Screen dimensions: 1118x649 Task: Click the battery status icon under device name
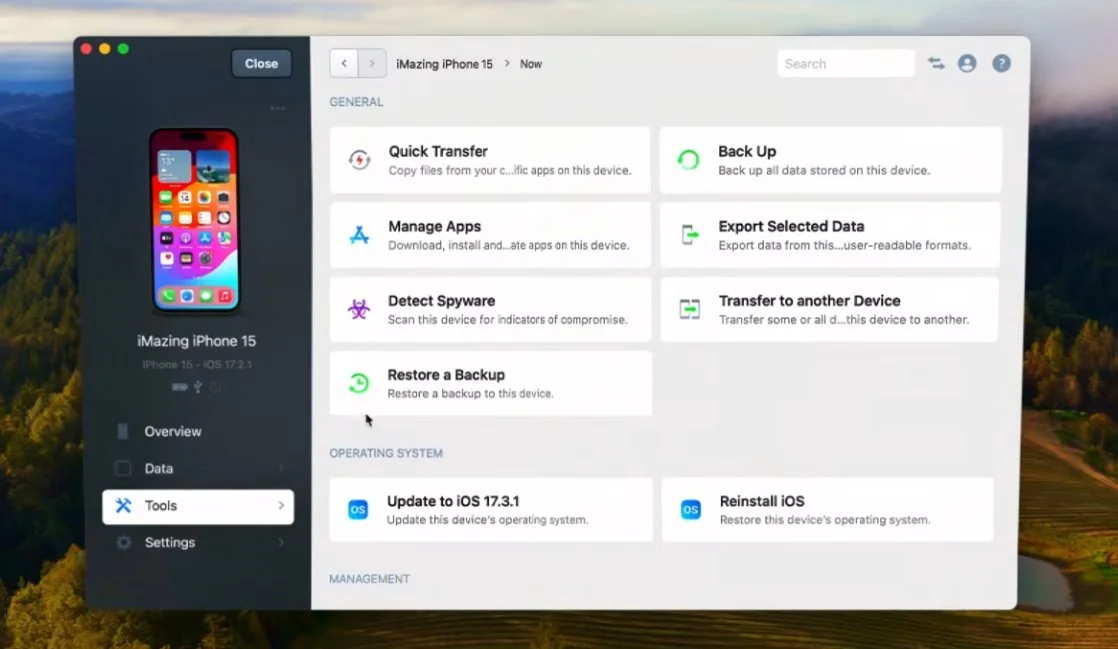pyautogui.click(x=180, y=387)
